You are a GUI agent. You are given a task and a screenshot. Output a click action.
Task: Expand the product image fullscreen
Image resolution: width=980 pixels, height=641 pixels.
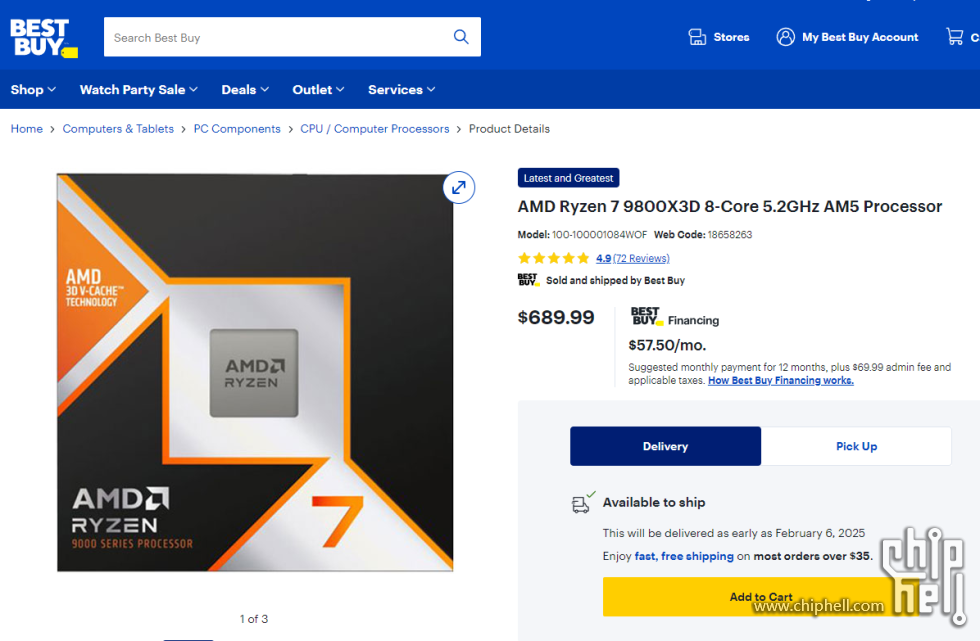tap(459, 187)
